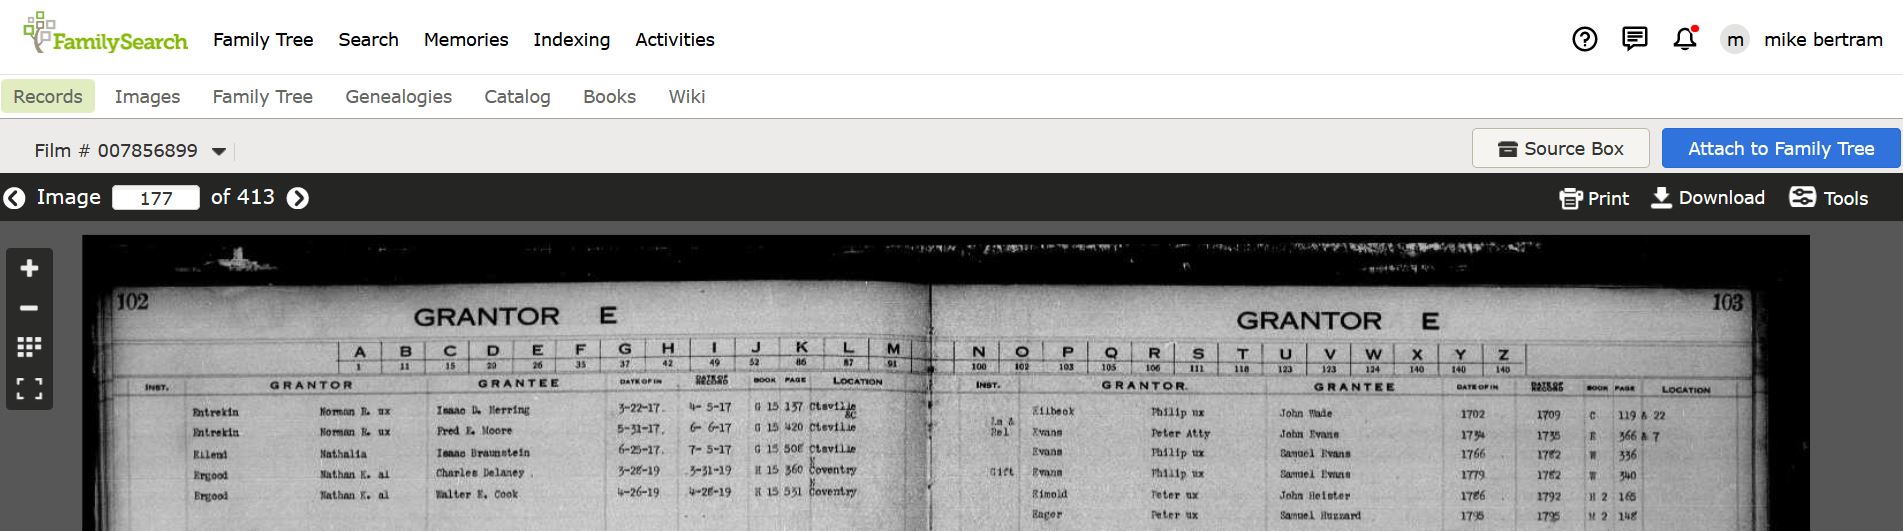Open the Source Box
Image resolution: width=1903 pixels, height=531 pixels.
[x=1561, y=148]
